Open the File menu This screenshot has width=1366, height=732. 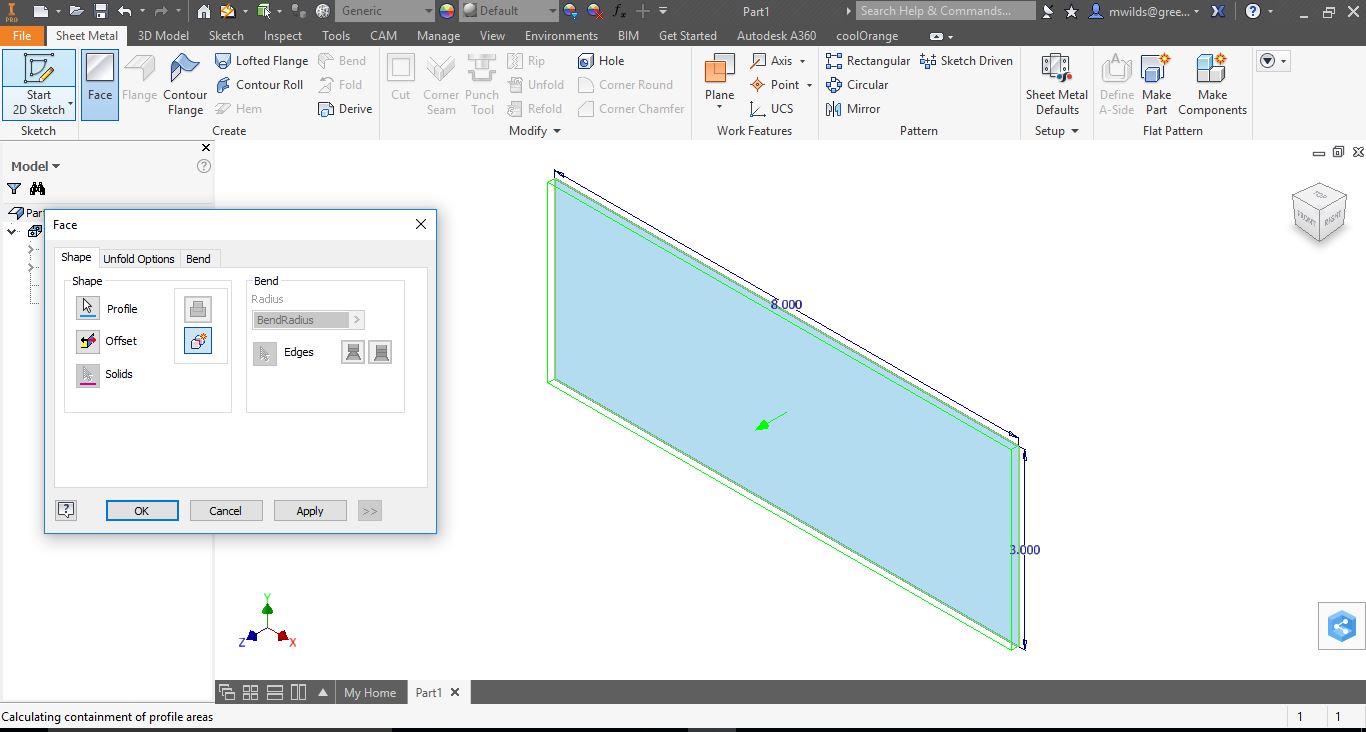point(22,35)
